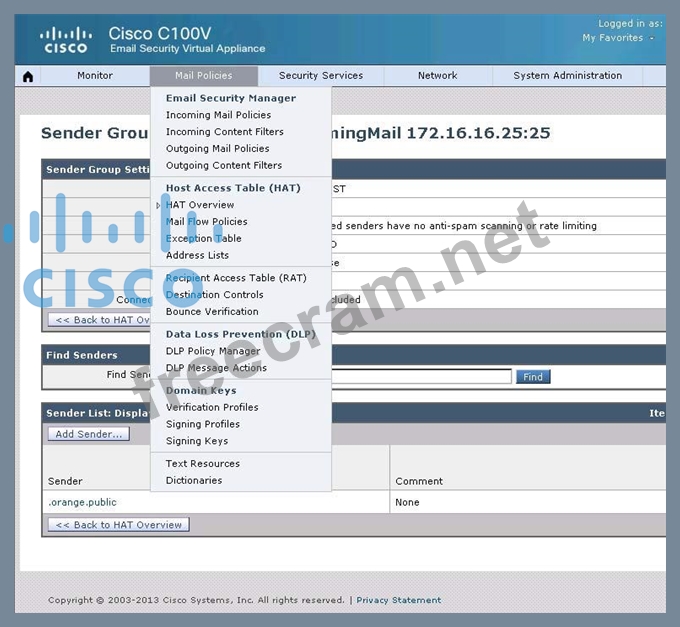Click the Add Sender button
Screen dimensions: 680x627
point(88,434)
